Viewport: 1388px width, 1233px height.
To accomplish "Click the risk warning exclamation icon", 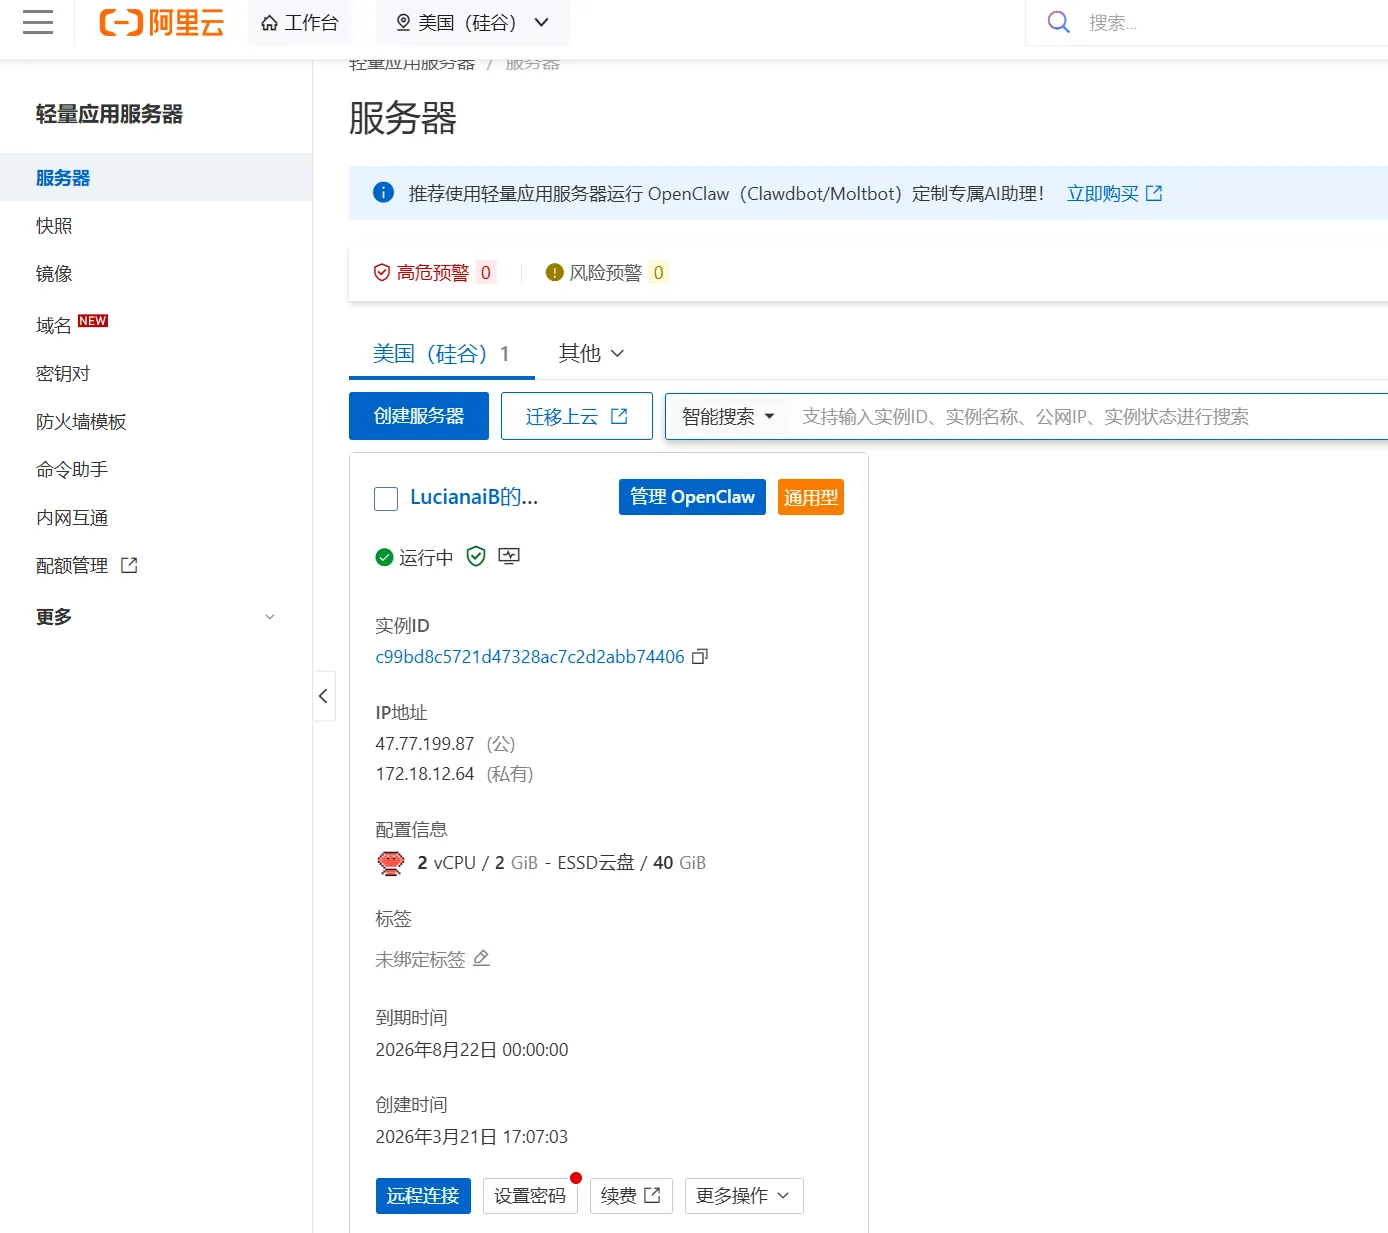I will coord(554,272).
